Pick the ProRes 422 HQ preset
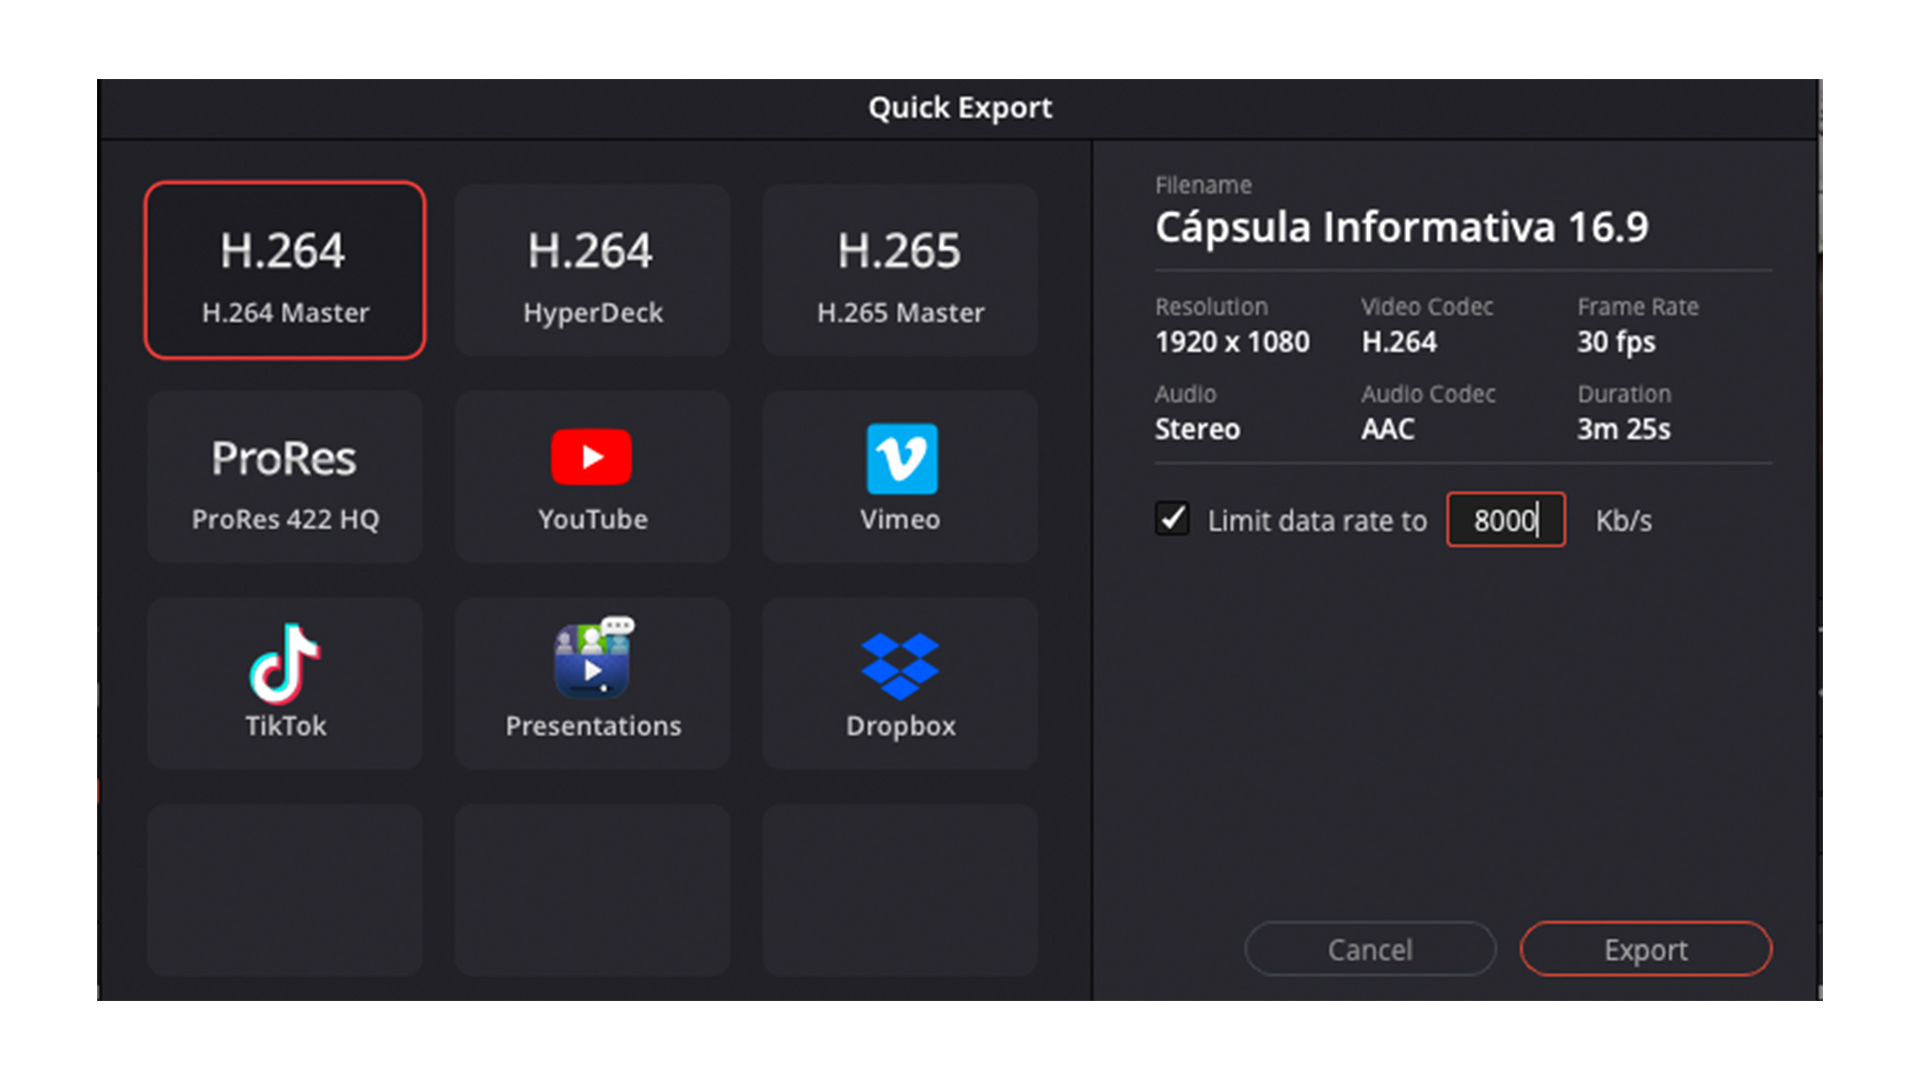The height and width of the screenshot is (1080, 1920). click(x=285, y=477)
